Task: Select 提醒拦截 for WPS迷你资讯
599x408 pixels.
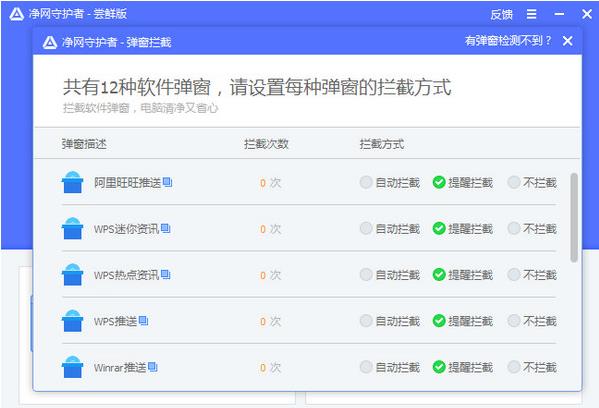Action: tap(463, 229)
